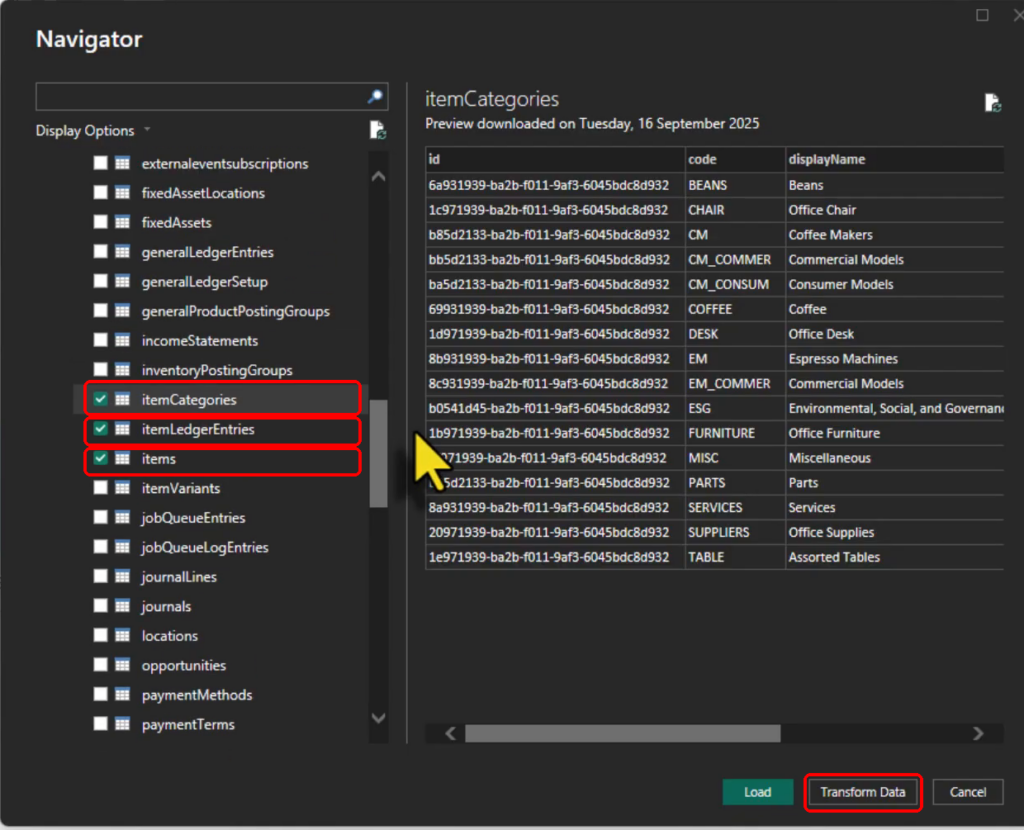Check the generalLedgerEntries checkbox
The image size is (1024, 830).
pyautogui.click(x=101, y=251)
